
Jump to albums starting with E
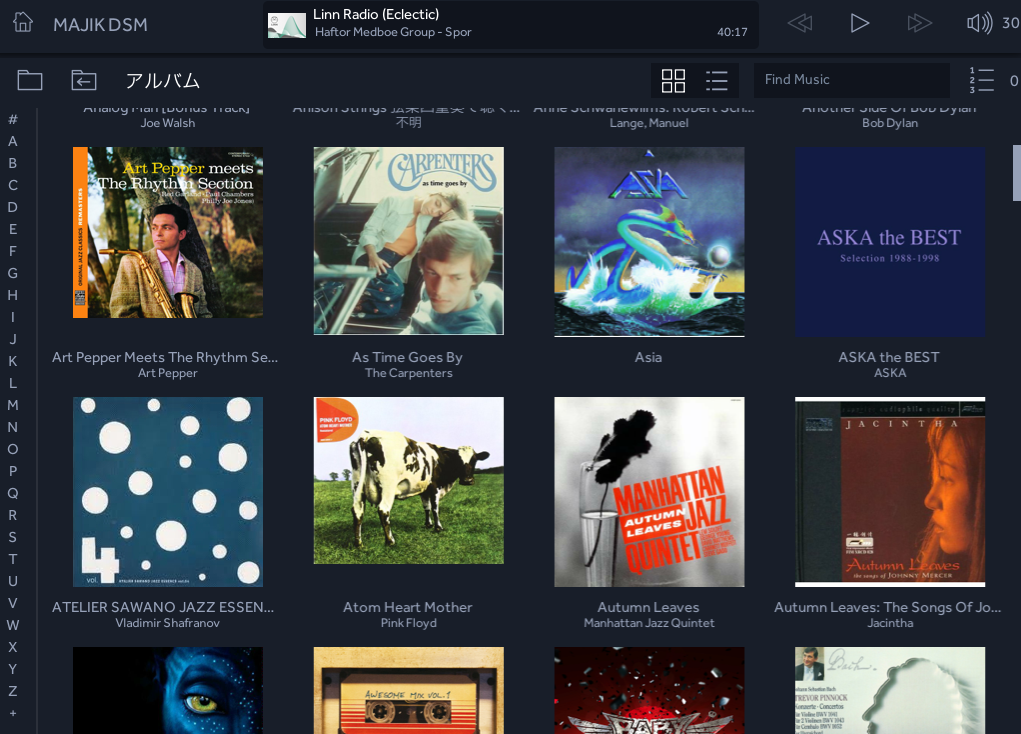click(13, 229)
